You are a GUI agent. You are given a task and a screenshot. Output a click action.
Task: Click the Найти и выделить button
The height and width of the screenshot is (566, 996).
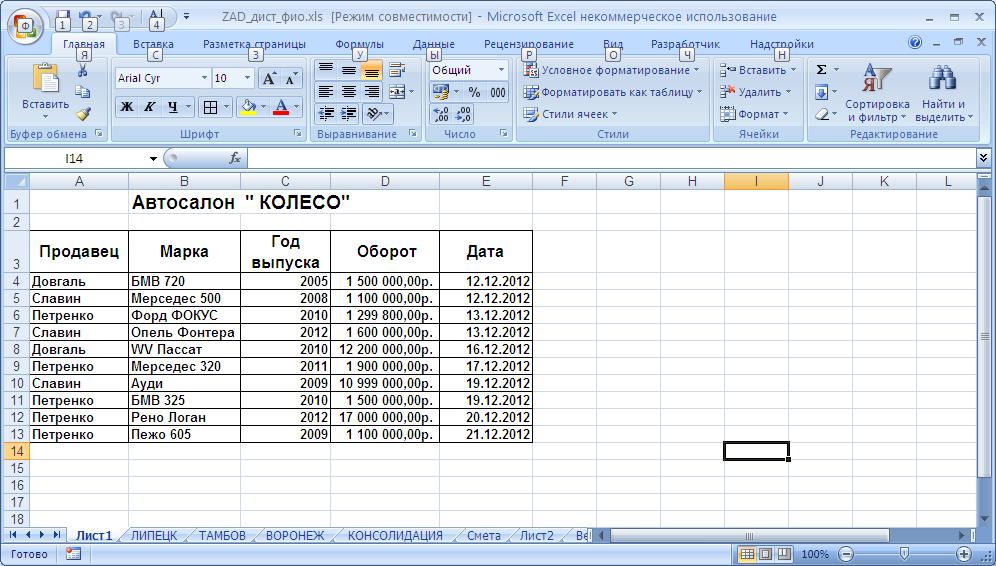(x=943, y=96)
